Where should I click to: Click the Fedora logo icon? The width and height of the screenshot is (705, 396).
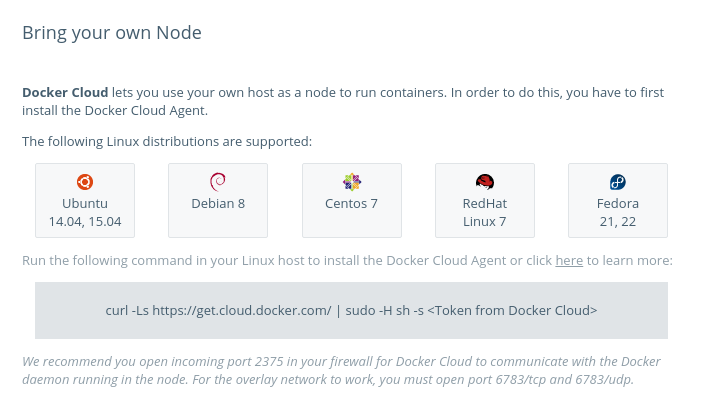coord(618,182)
